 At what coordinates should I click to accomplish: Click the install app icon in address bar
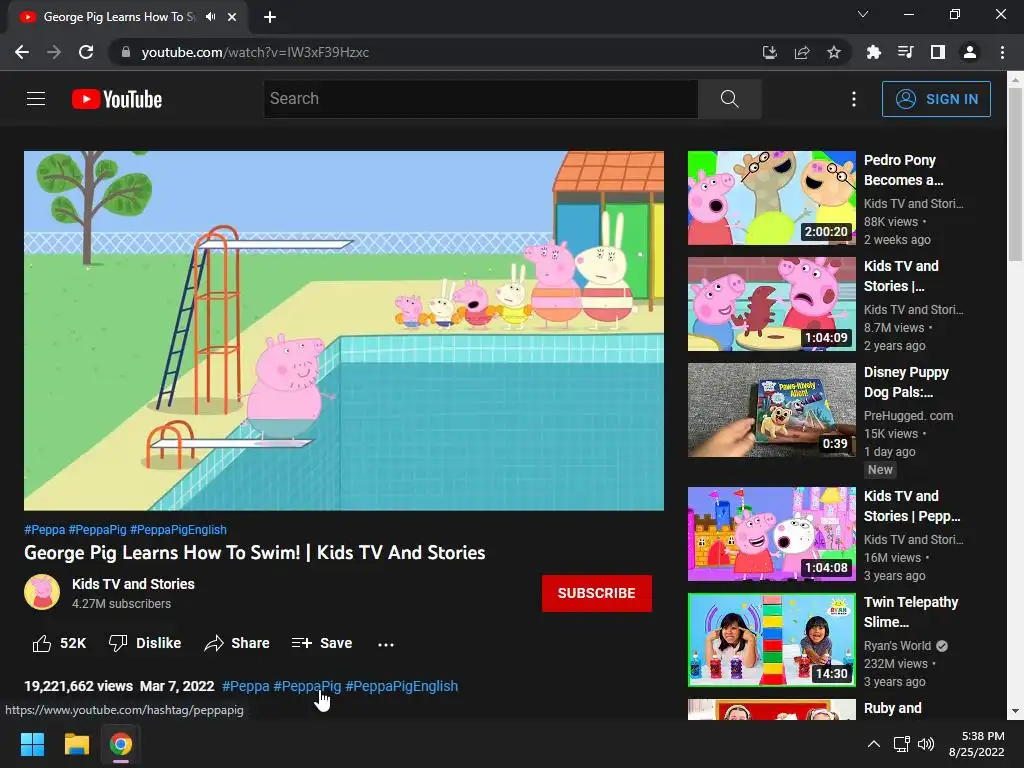[769, 52]
